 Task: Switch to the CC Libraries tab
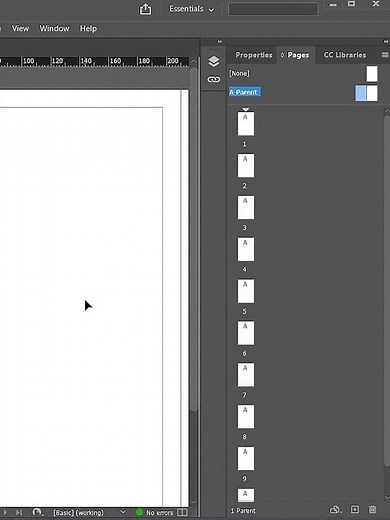(x=345, y=55)
